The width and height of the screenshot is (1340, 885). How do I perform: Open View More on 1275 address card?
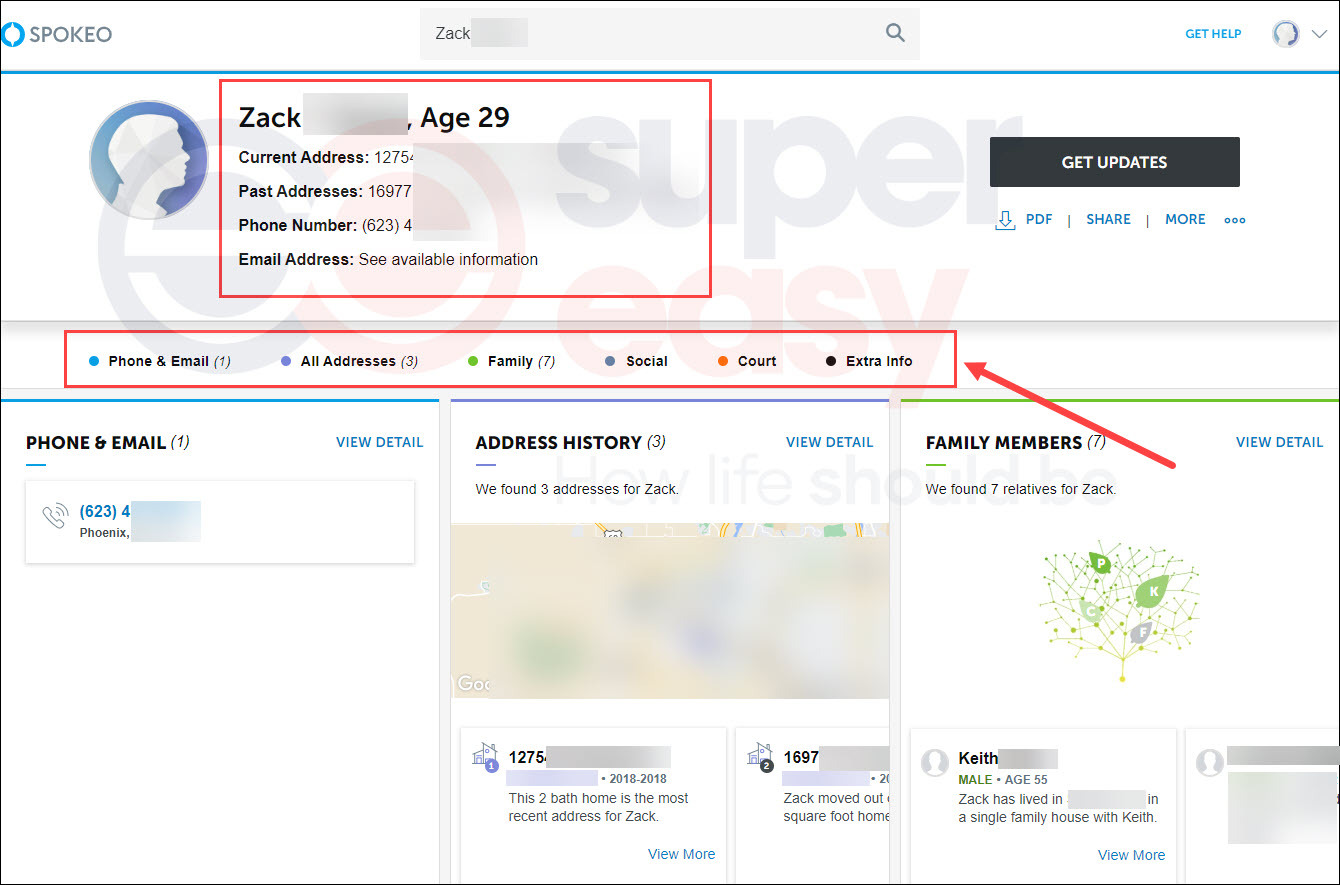coord(681,854)
